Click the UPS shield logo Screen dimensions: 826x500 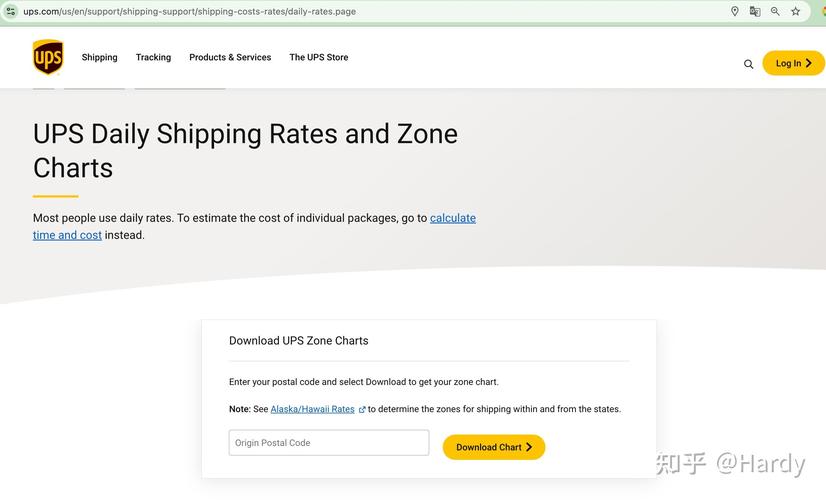[48, 57]
